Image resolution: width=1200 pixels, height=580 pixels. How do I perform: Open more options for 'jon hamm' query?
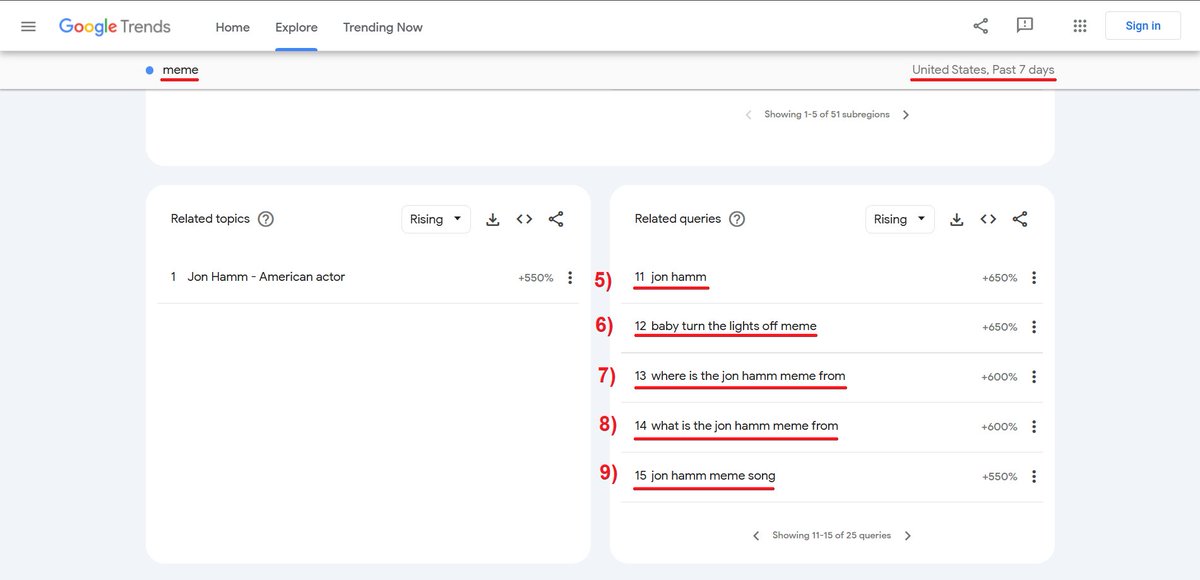point(1034,278)
